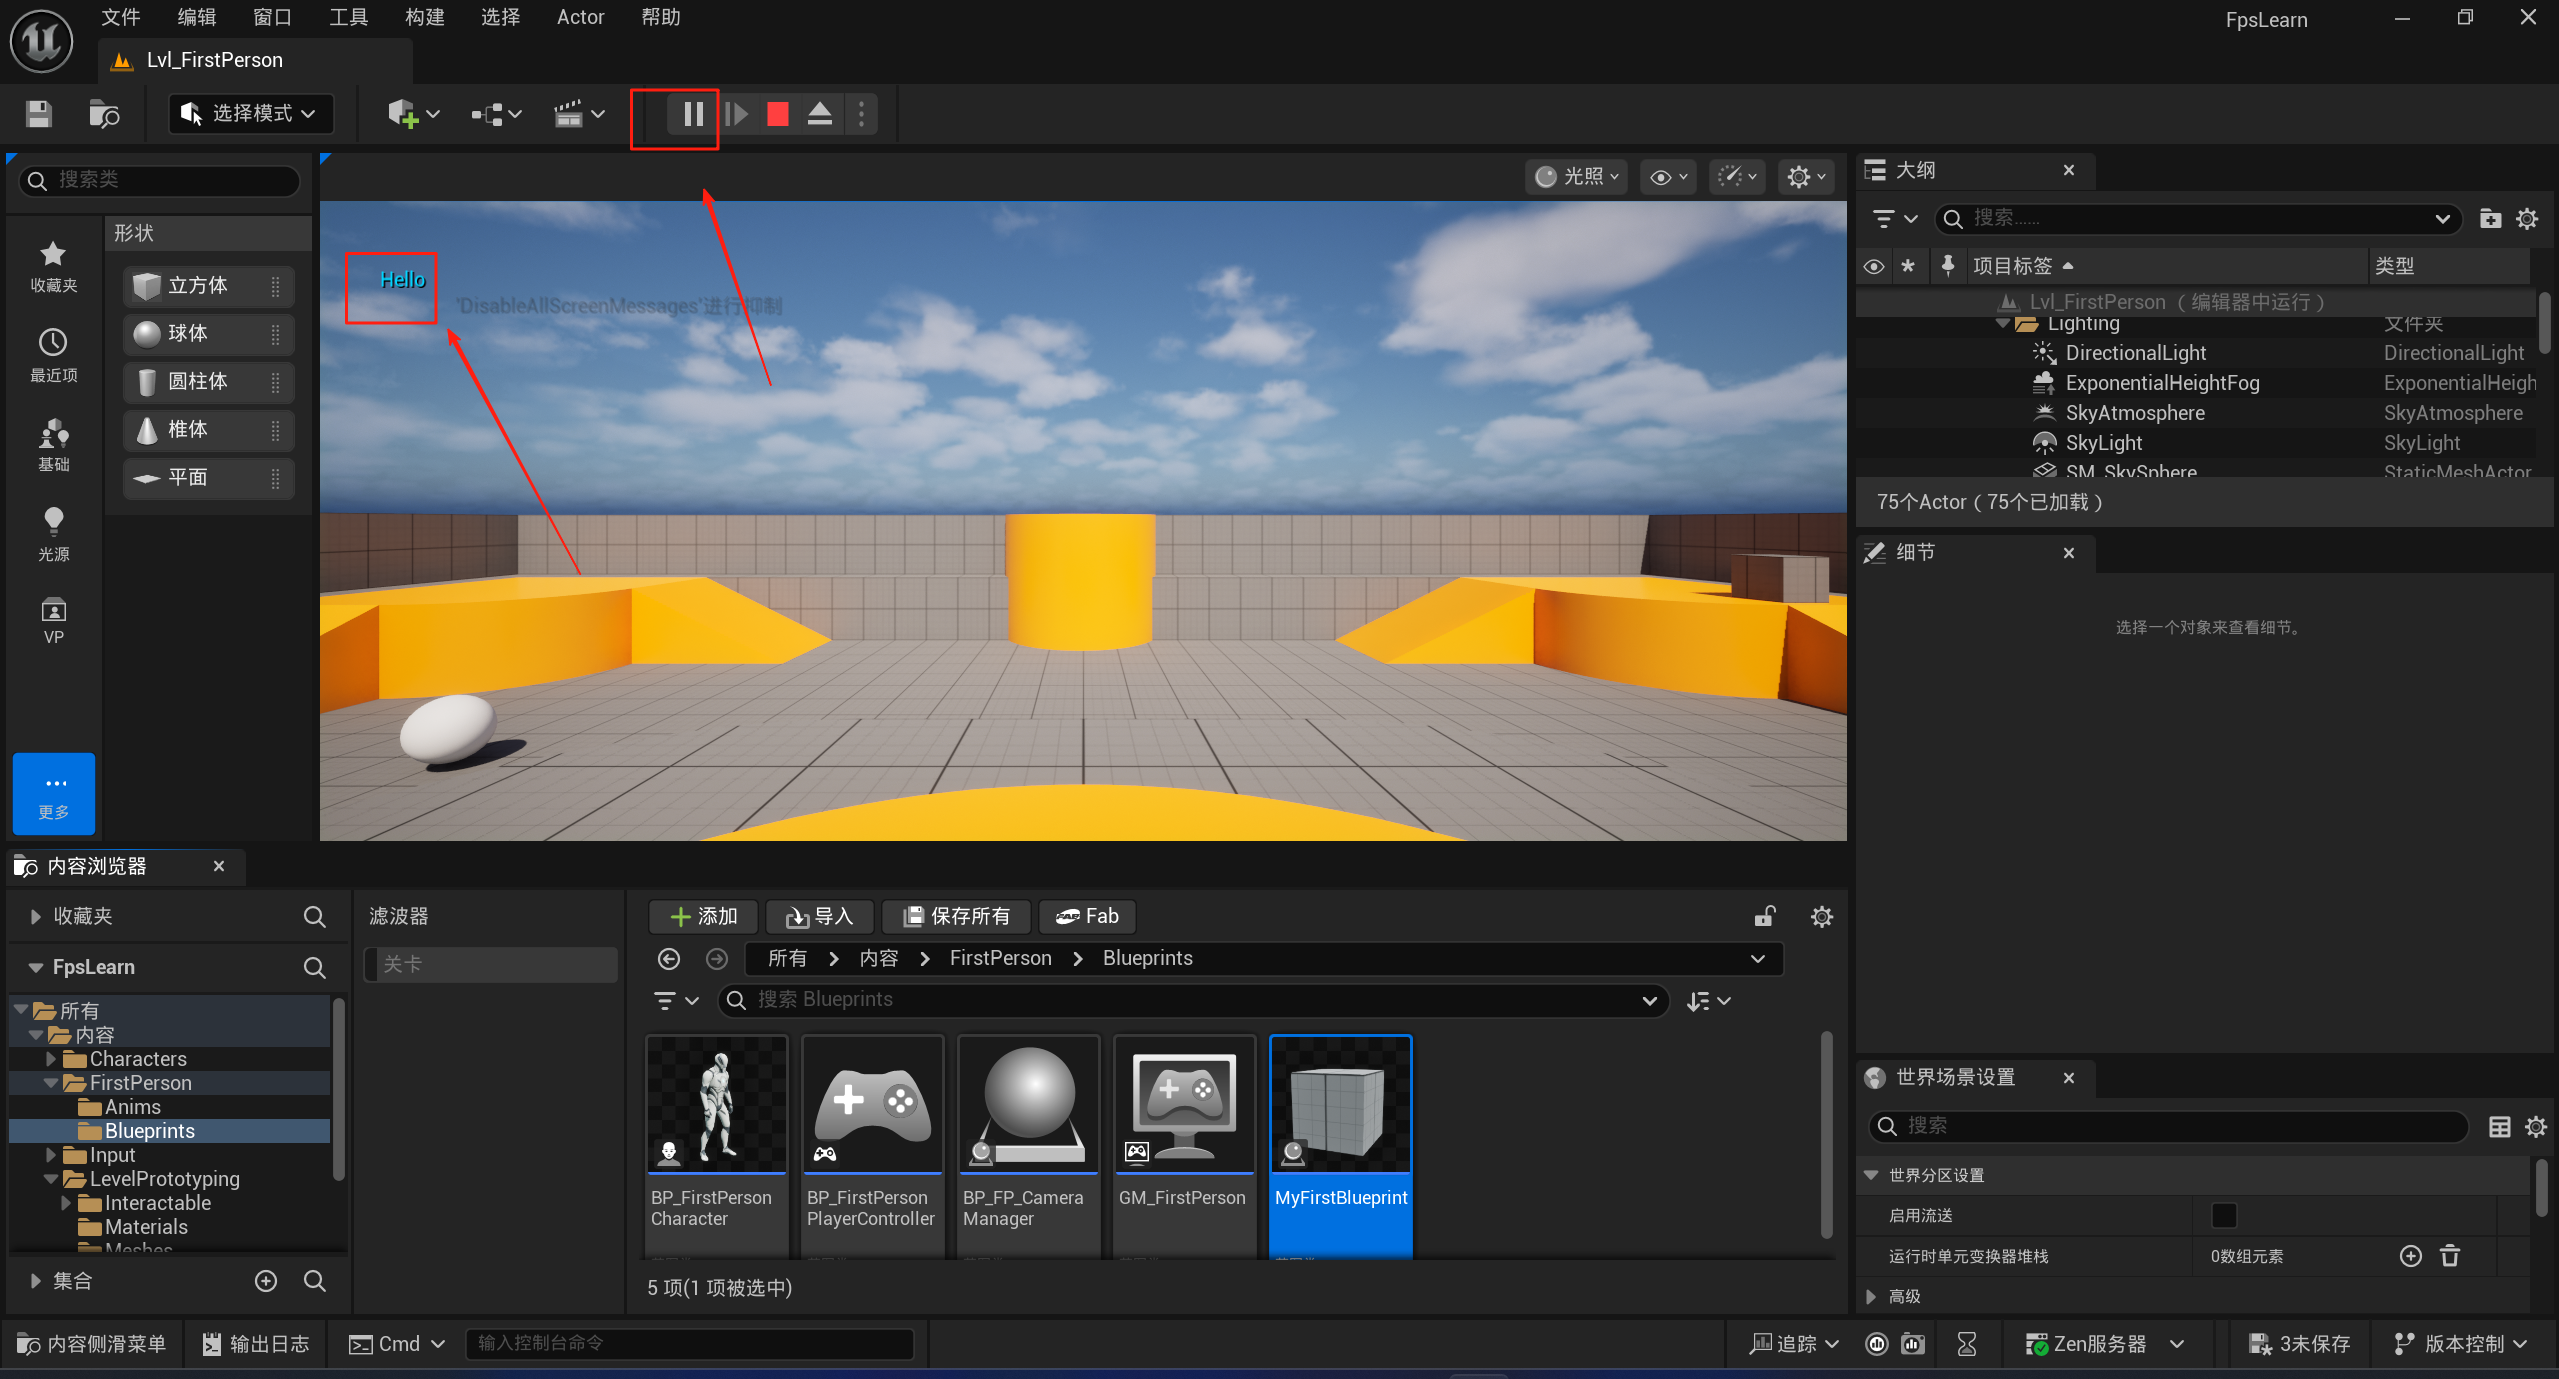
Task: Open outliner settings gear
Action: point(2527,218)
